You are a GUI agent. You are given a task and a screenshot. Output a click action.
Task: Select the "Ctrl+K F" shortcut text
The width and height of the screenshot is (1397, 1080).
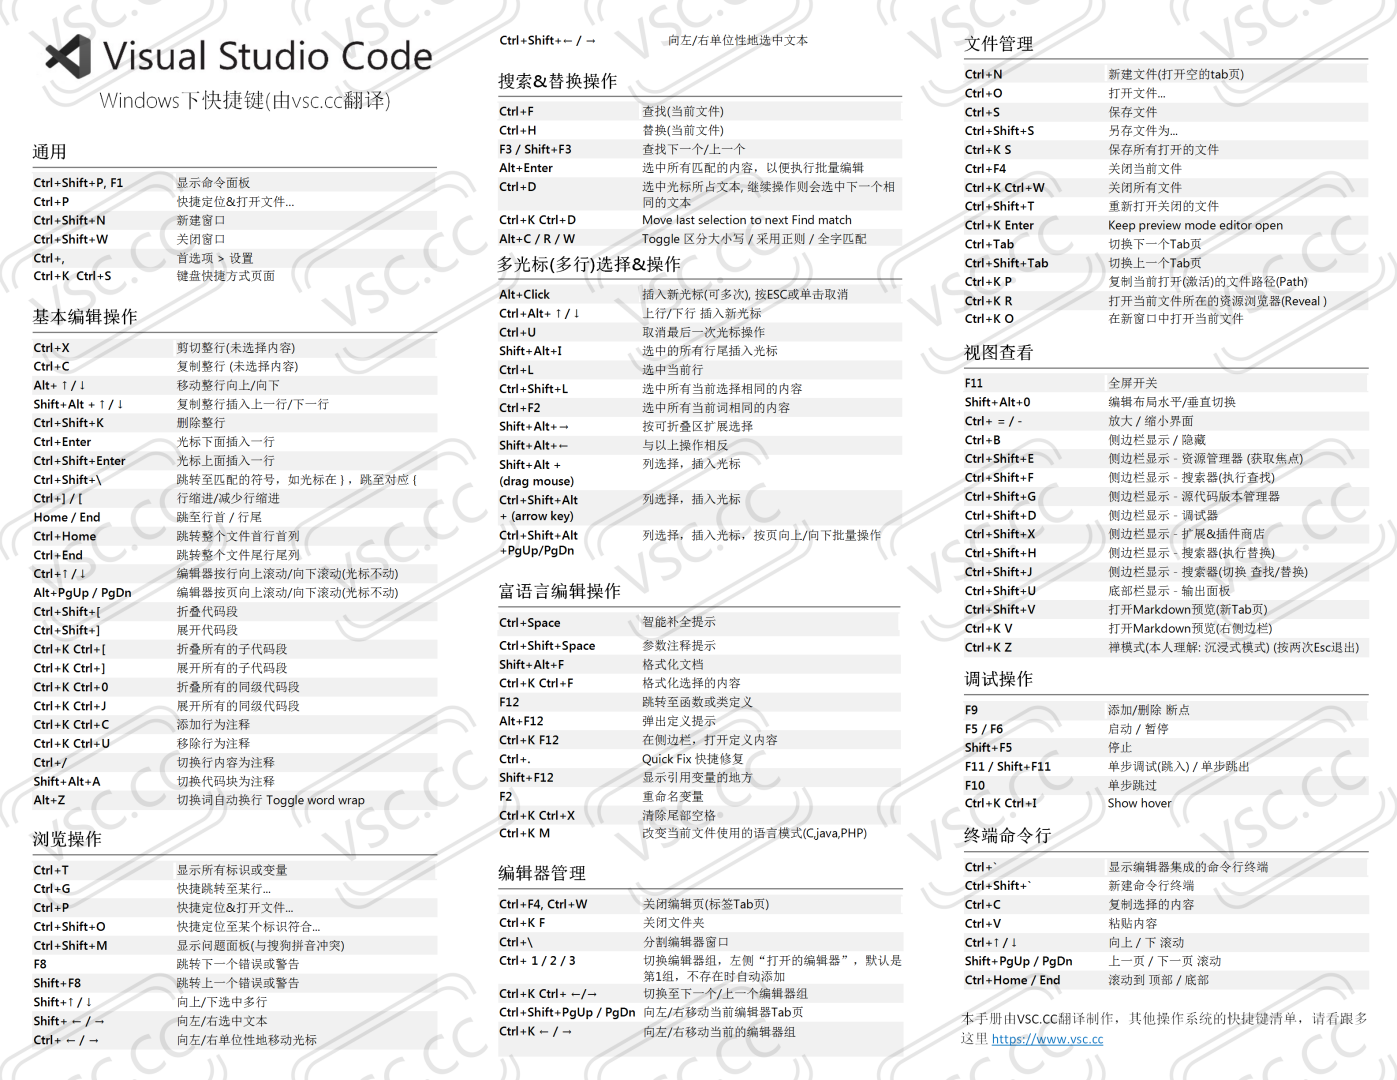pyautogui.click(x=523, y=923)
